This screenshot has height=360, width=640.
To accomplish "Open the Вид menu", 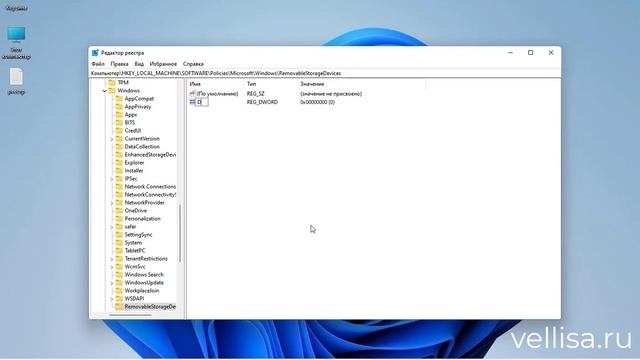I will (139, 64).
